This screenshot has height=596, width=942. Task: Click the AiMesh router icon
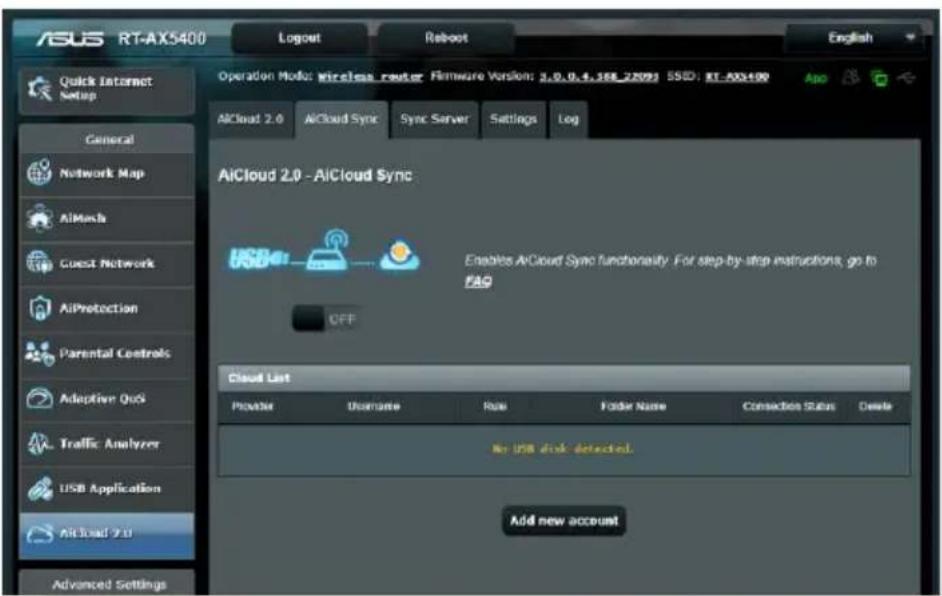coord(40,217)
